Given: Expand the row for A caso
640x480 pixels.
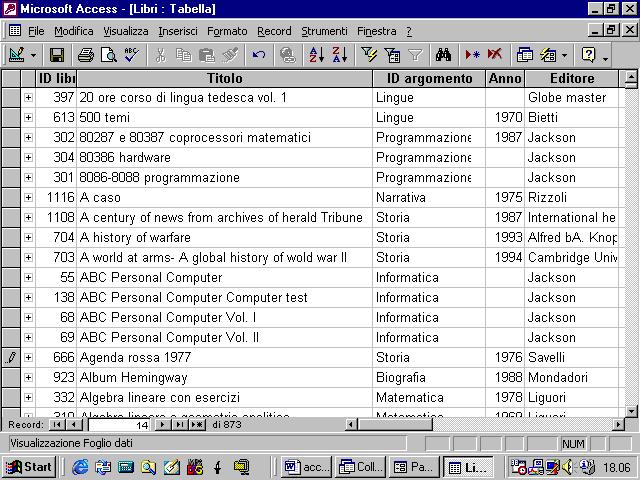Looking at the screenshot, I should click(x=28, y=197).
